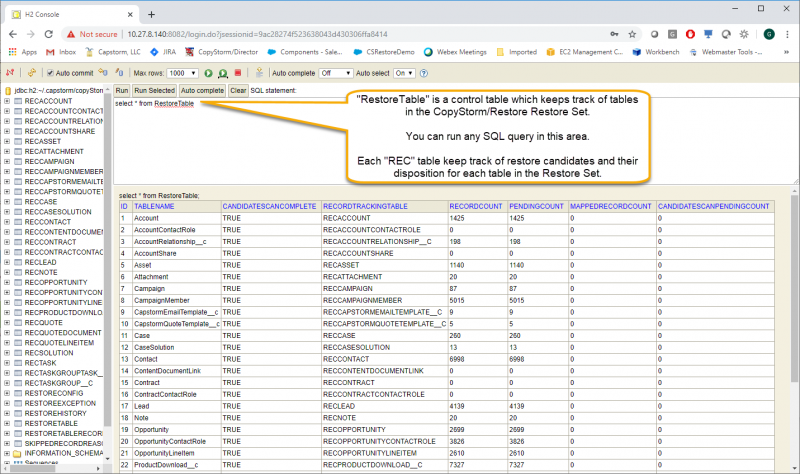Screen dimensions: 800x474
Task: Open the Auto complete Off dropdown
Action: pyautogui.click(x=335, y=73)
